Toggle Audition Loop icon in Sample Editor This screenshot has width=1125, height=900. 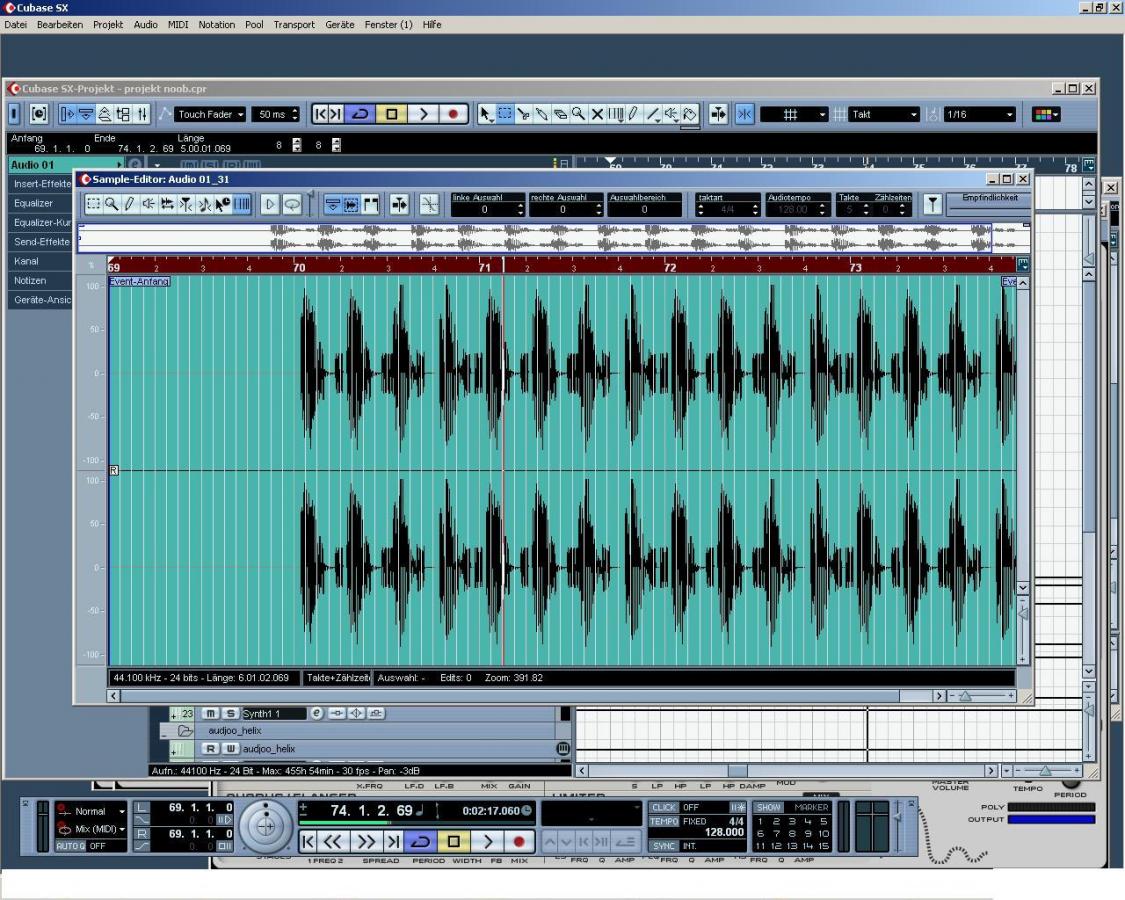point(292,205)
